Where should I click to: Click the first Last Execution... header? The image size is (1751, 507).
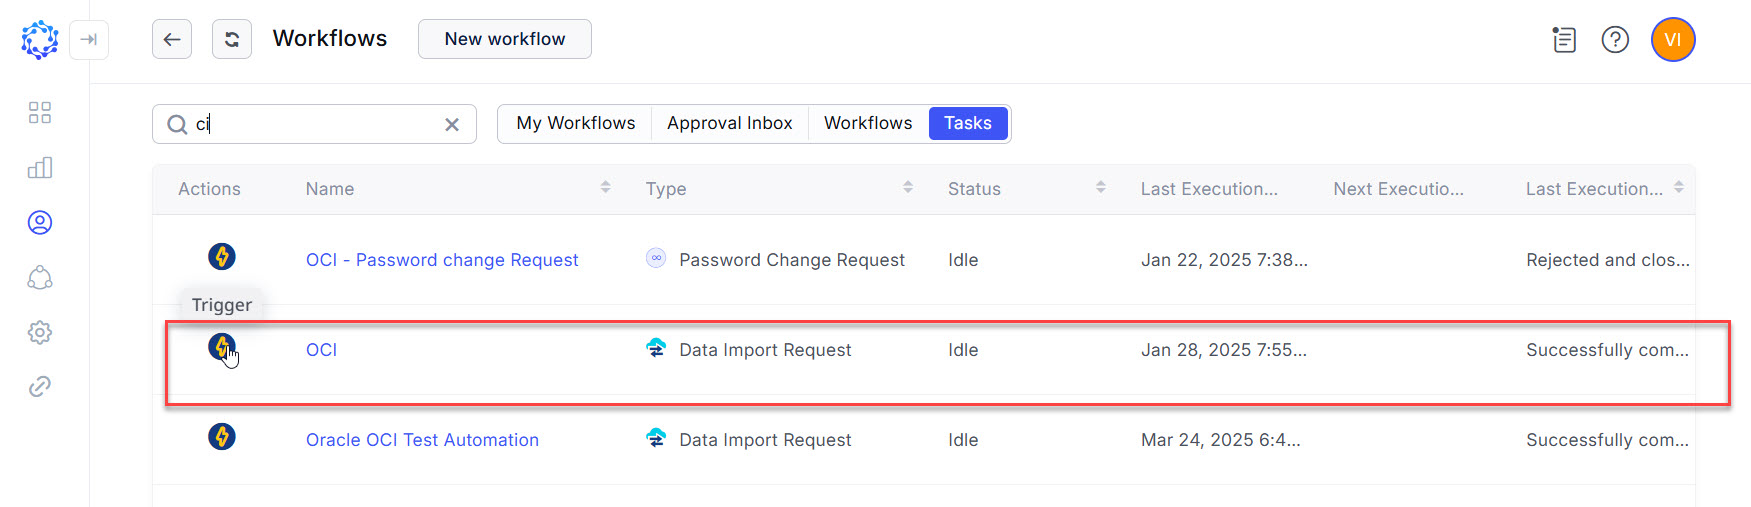(x=1209, y=189)
